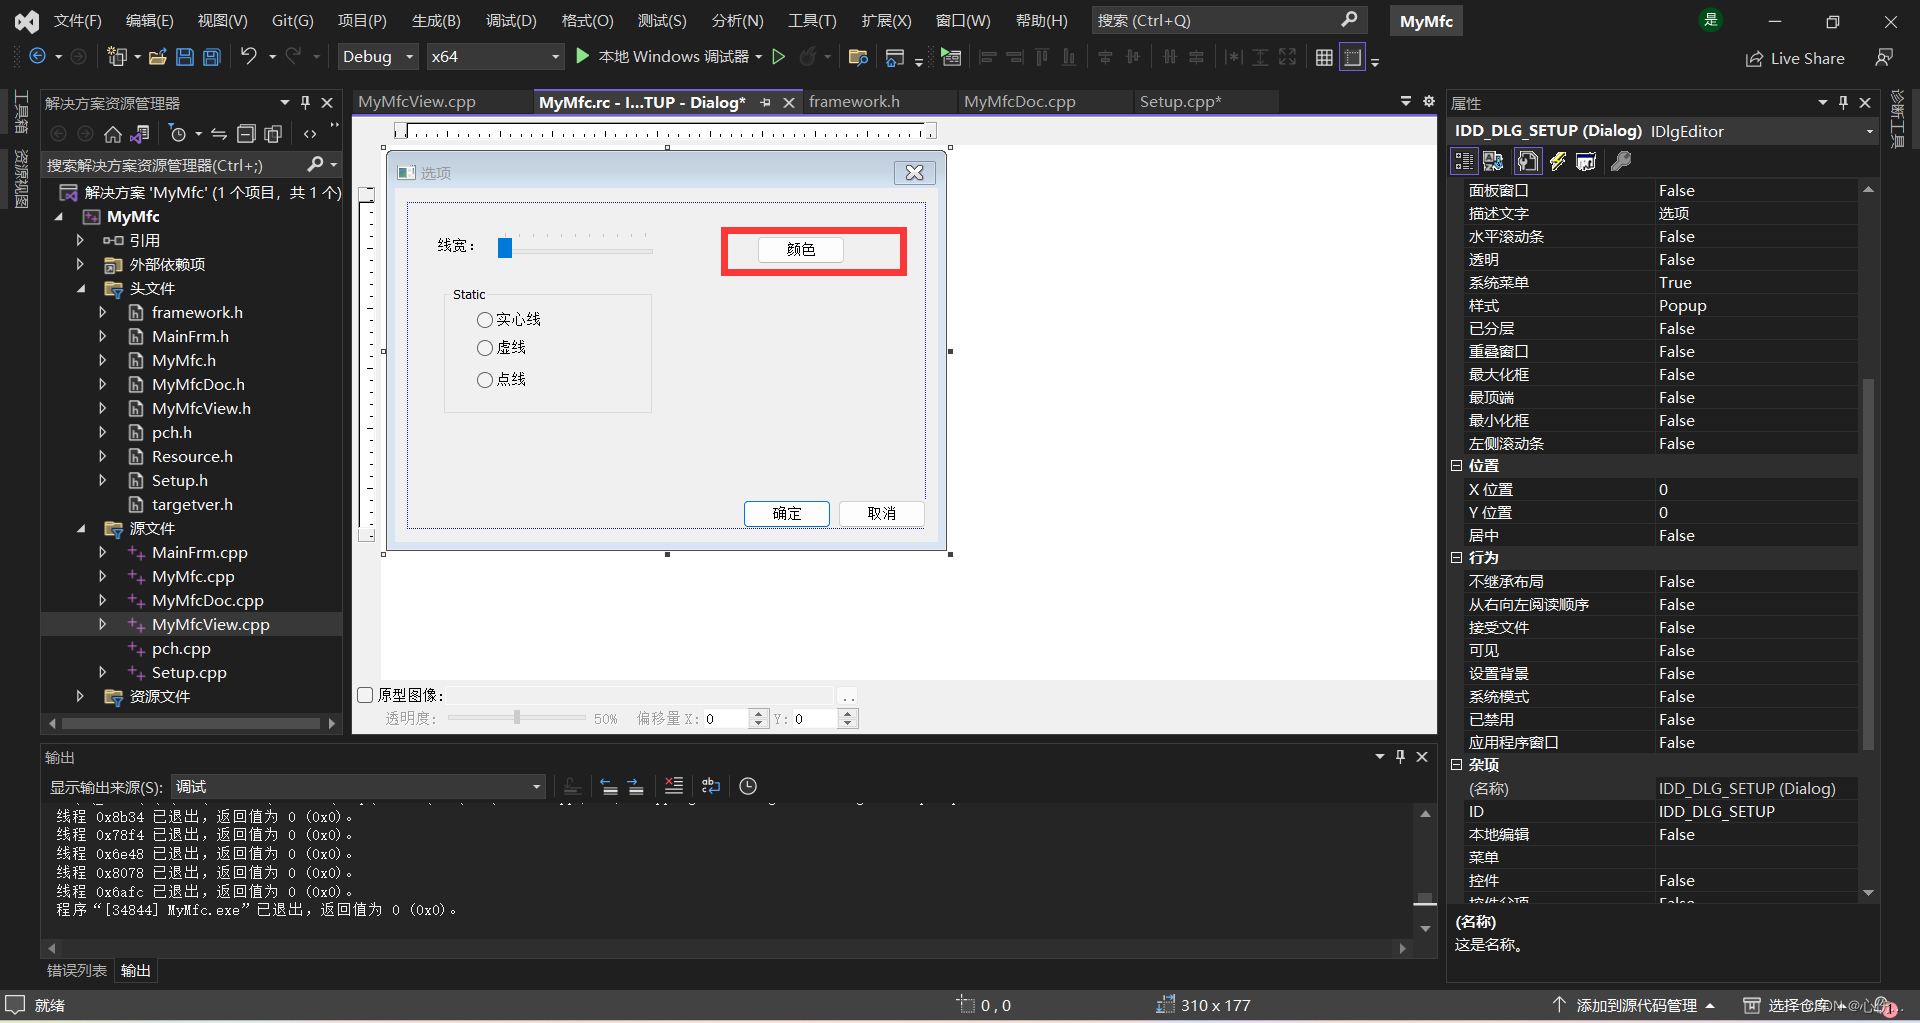The width and height of the screenshot is (1920, 1023).
Task: Click Show All Files icon in Solution Explorer
Action: coord(273,133)
